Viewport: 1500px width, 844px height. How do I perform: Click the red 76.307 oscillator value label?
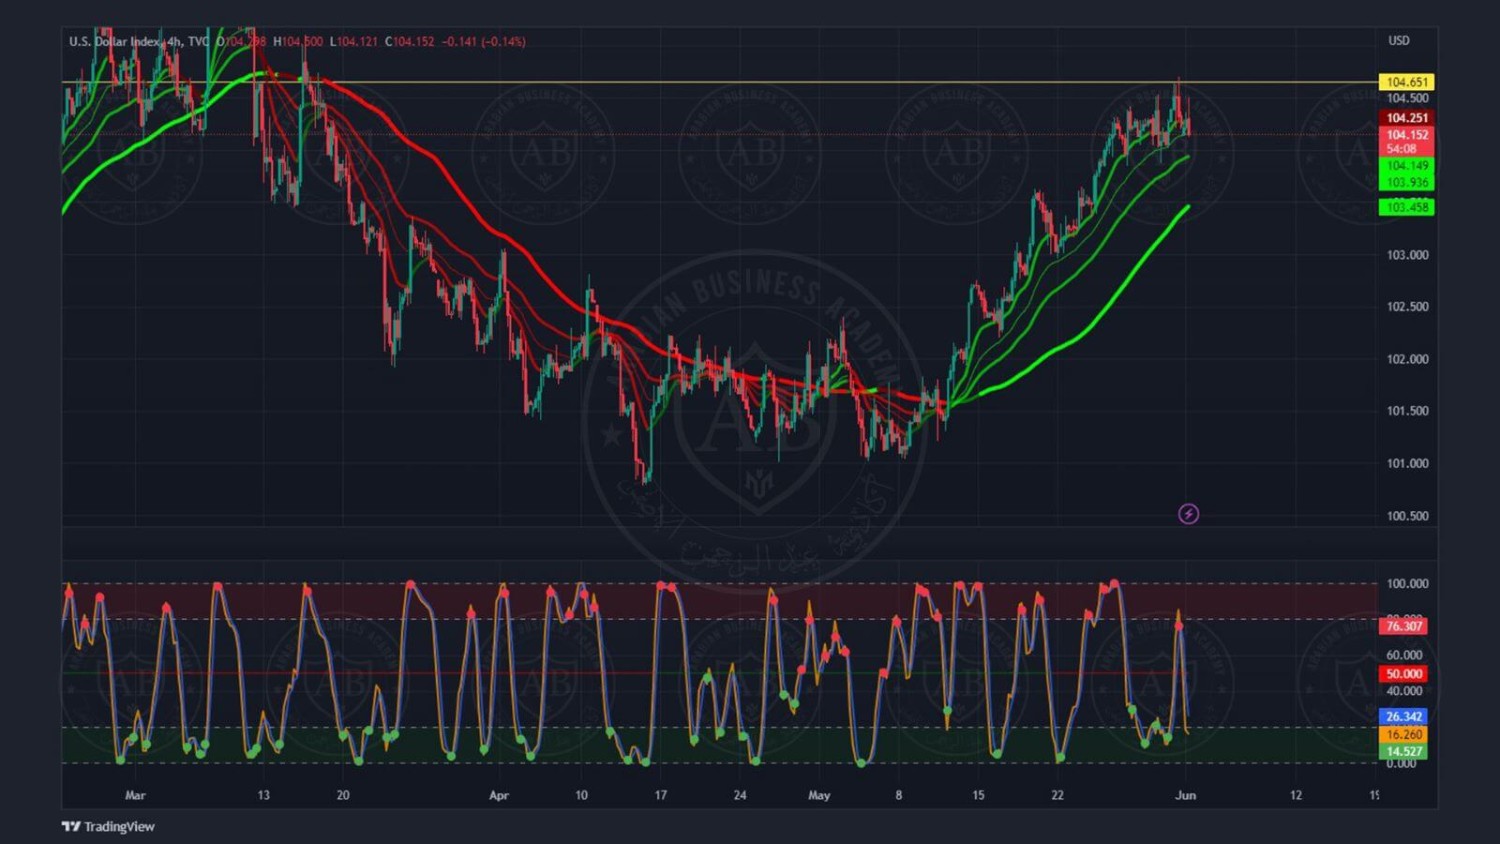[1403, 626]
